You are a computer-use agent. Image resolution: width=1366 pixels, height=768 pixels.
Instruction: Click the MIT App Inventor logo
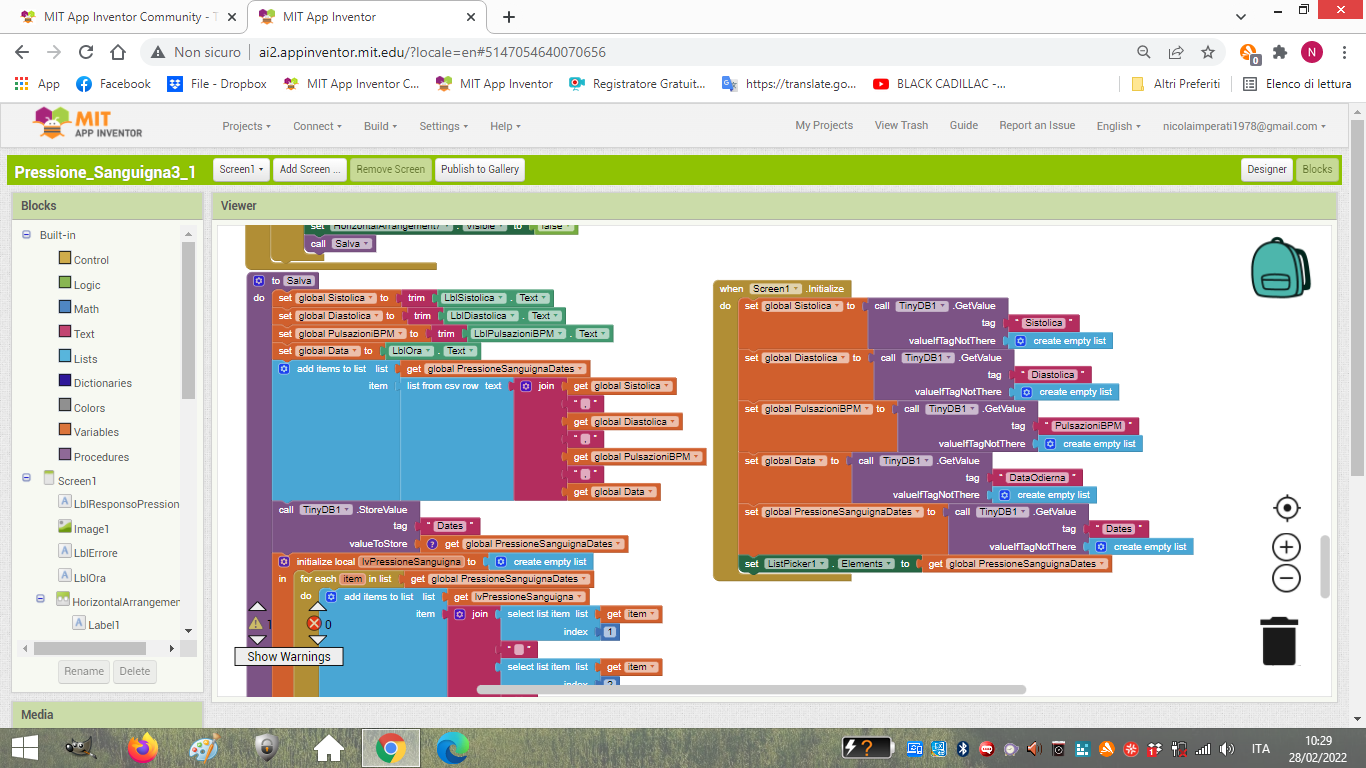88,124
